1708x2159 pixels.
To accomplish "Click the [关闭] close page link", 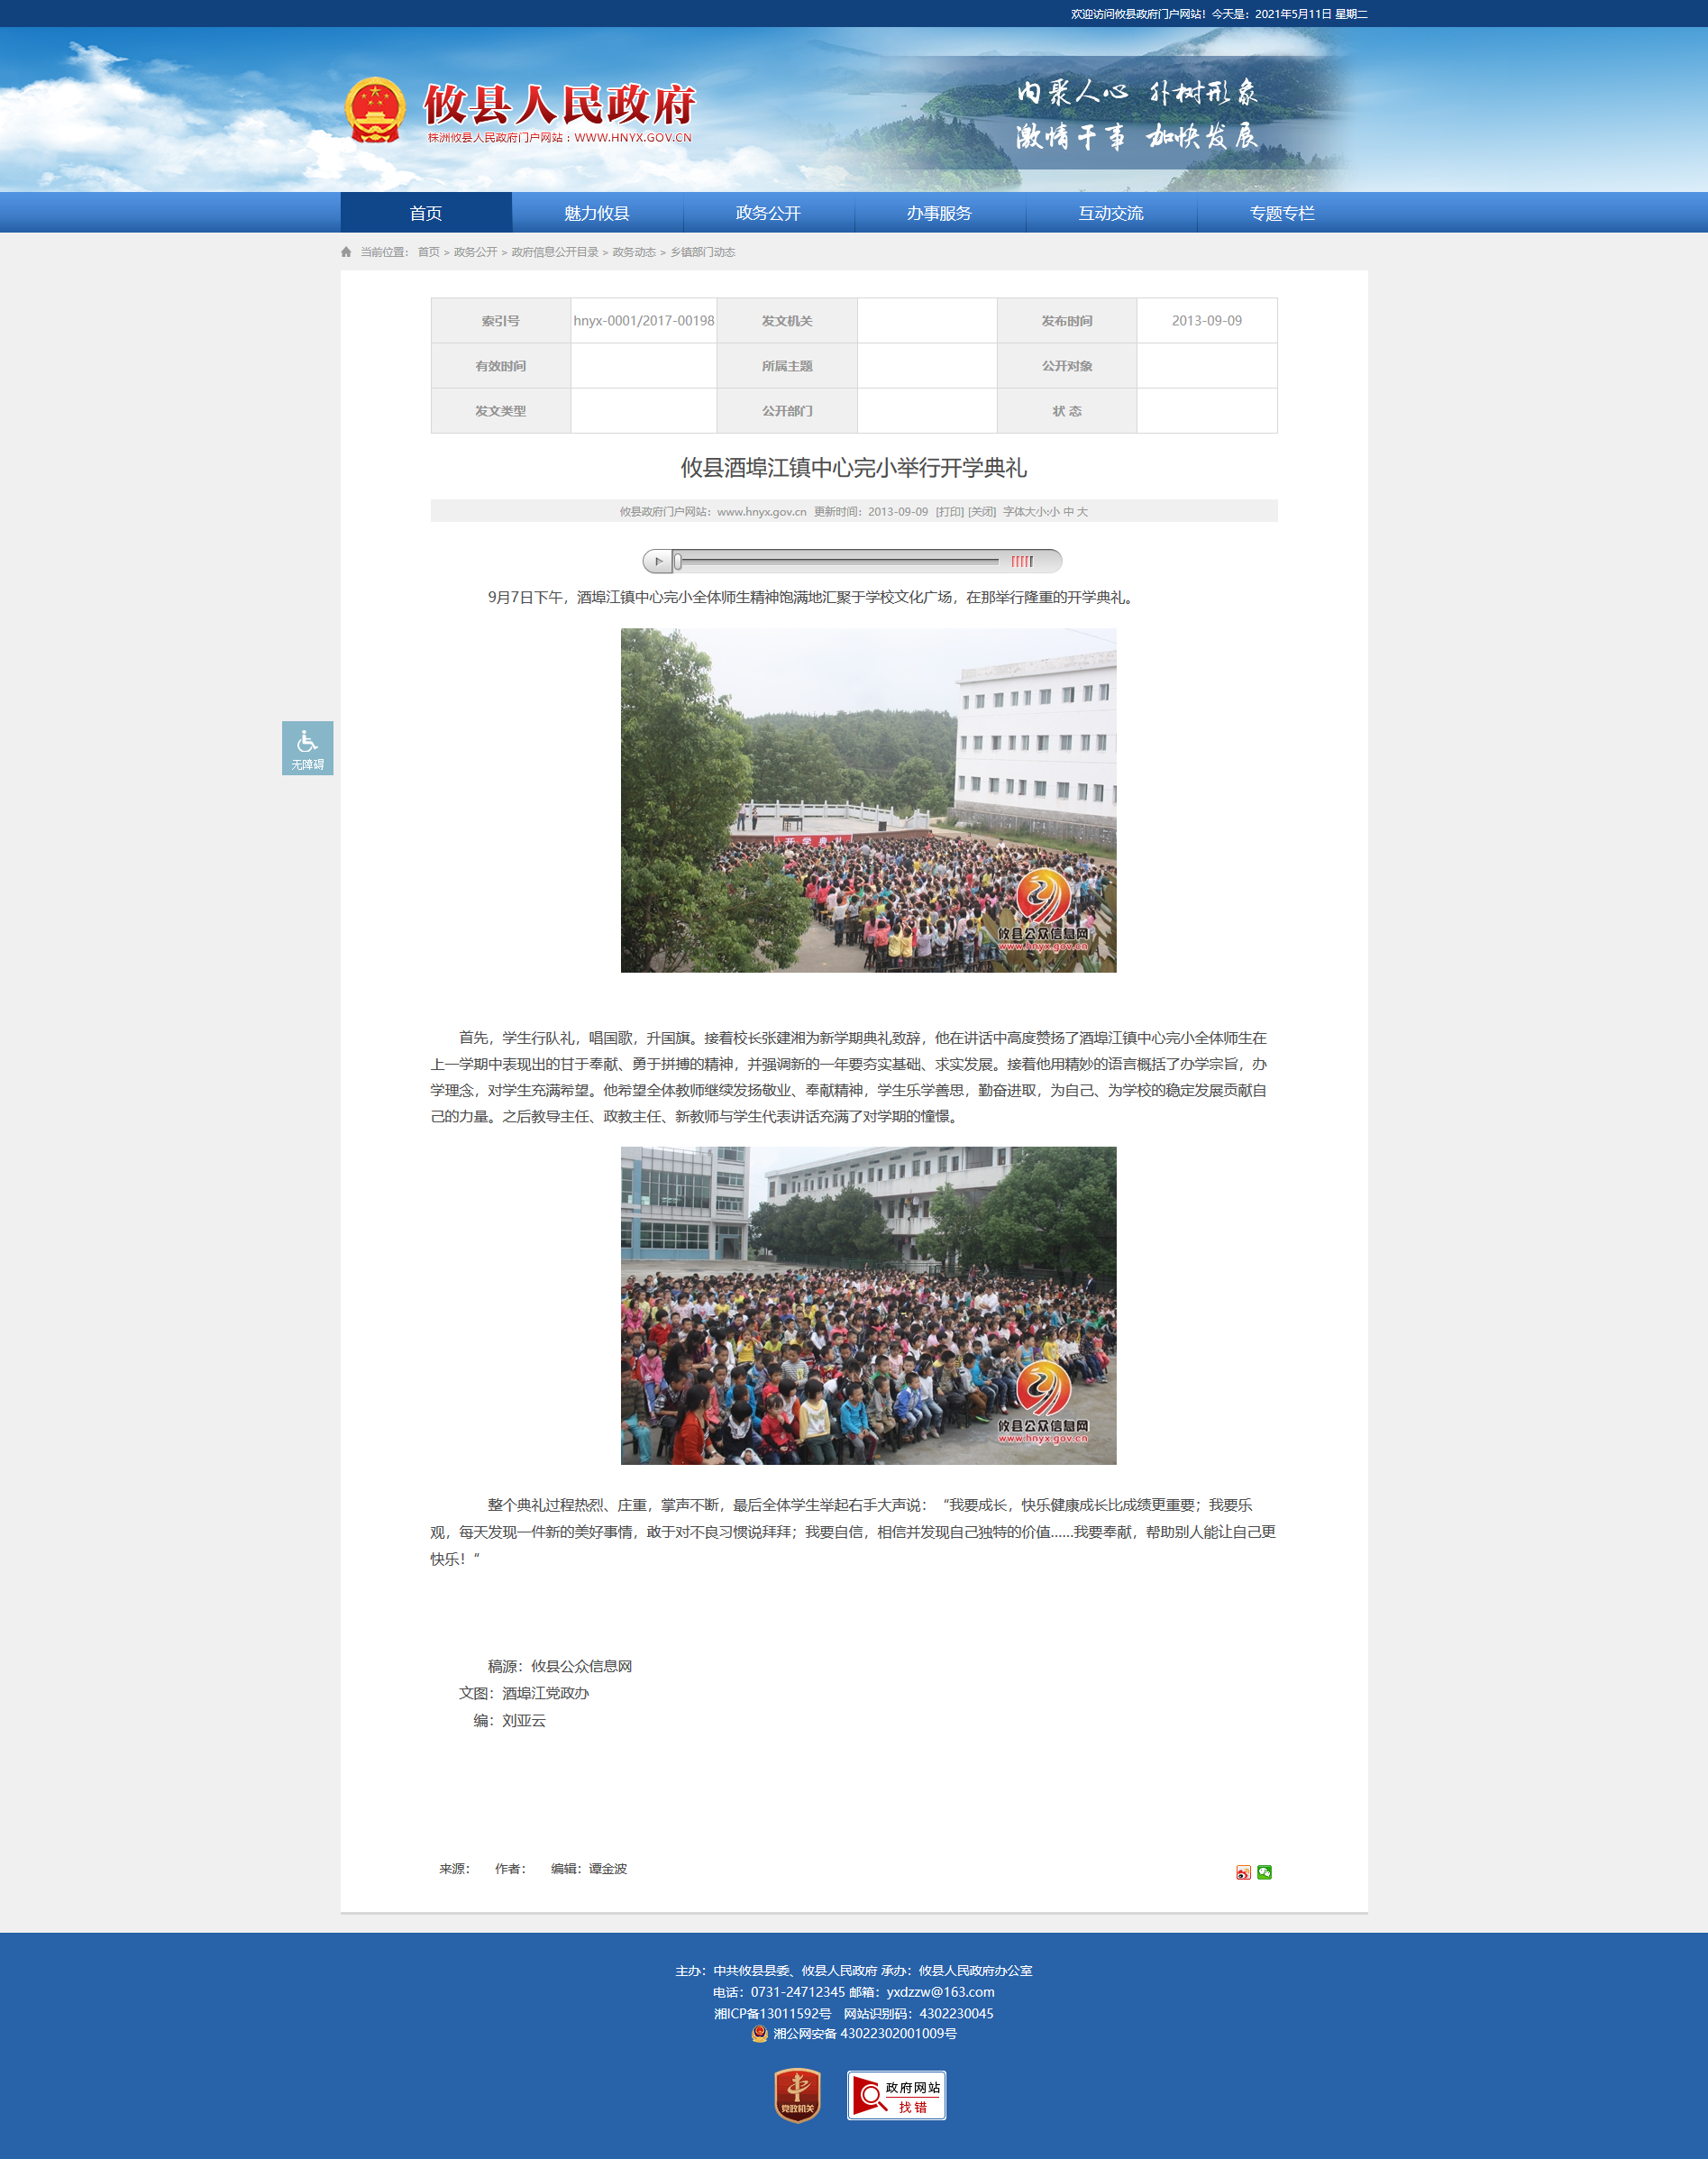I will tap(982, 512).
